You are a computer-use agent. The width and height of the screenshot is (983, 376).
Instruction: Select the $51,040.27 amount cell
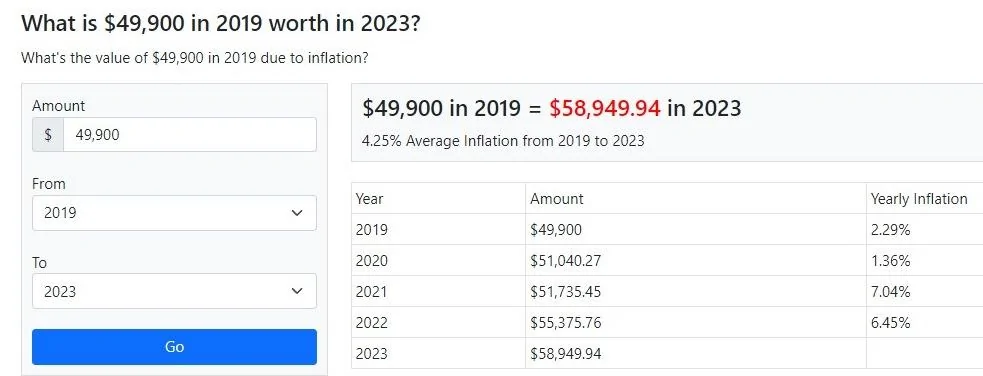point(695,261)
